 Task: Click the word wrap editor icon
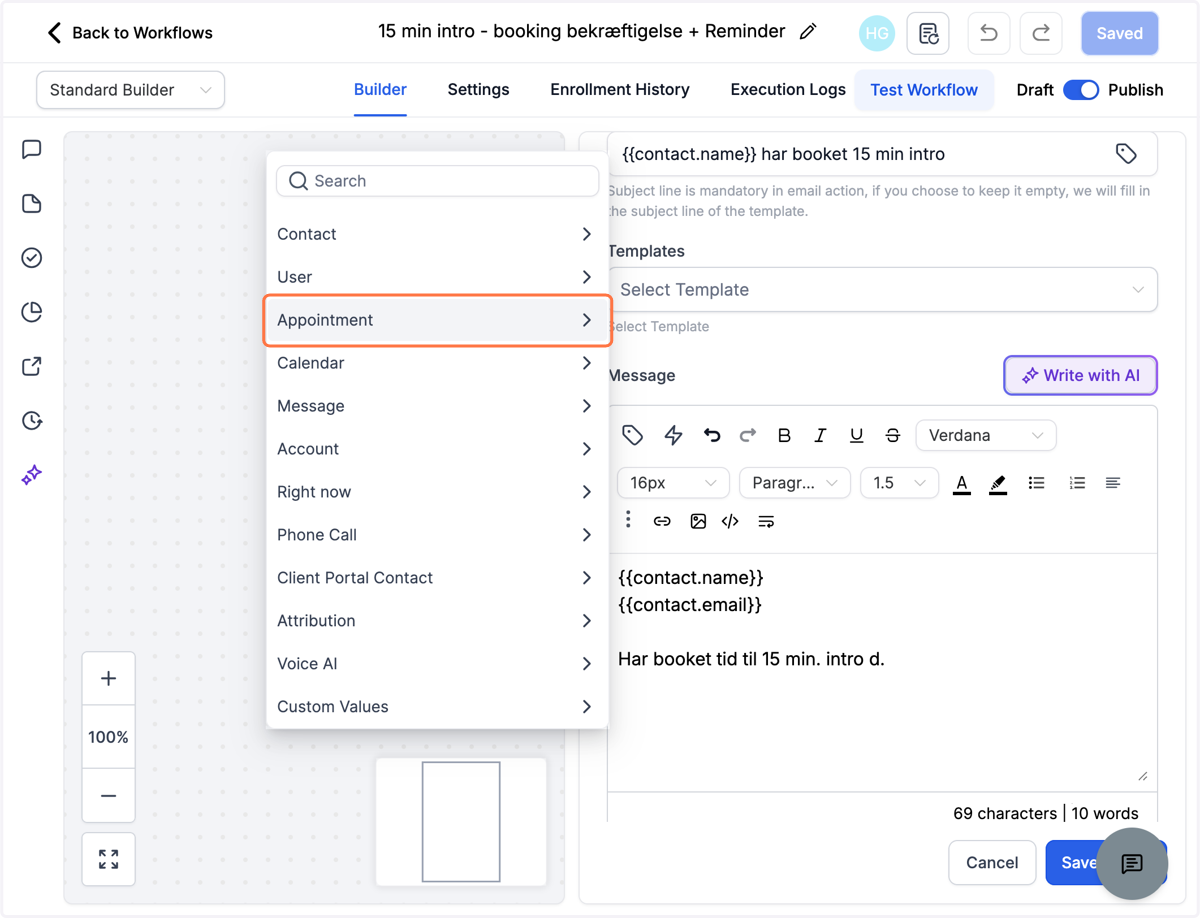[x=766, y=521]
